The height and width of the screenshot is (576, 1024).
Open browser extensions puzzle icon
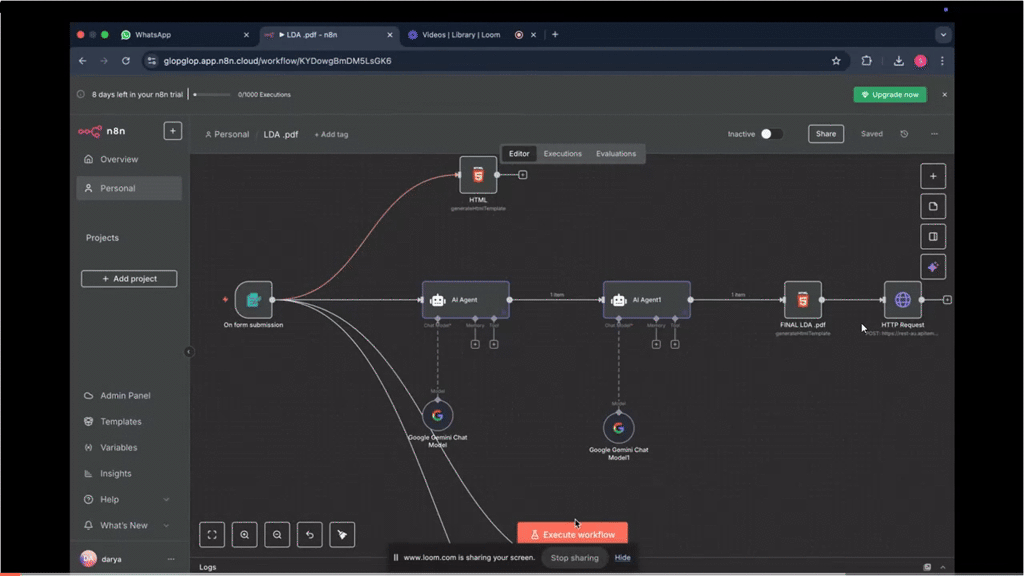(867, 61)
